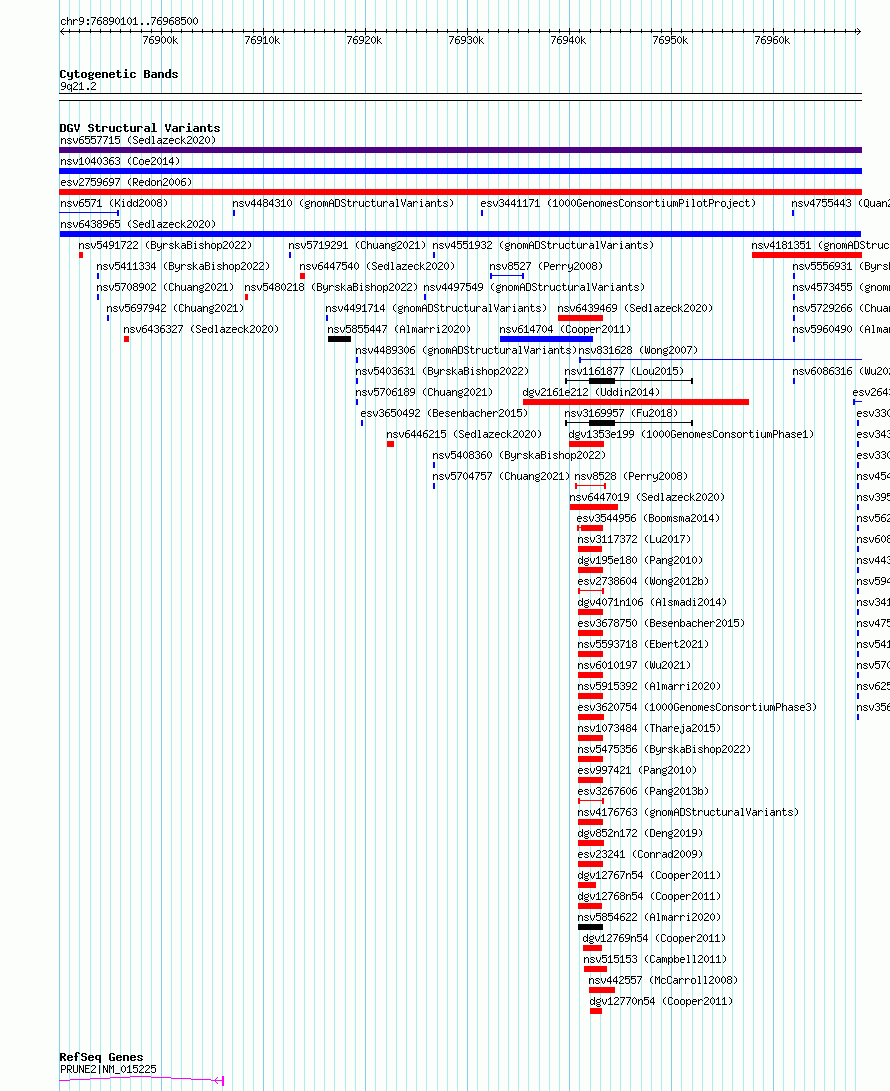
Task: Open nsv4484310 gnomADStructuralVariants label
Action: click(343, 203)
